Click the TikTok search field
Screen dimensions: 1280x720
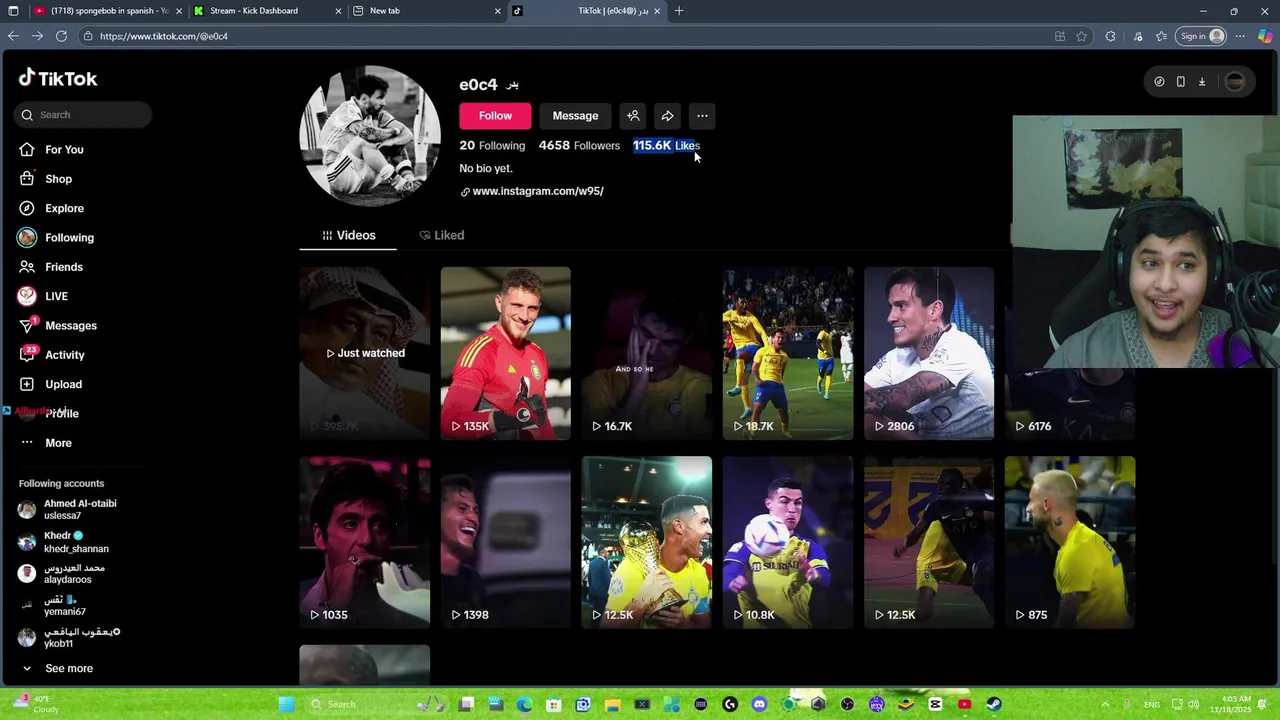[83, 115]
